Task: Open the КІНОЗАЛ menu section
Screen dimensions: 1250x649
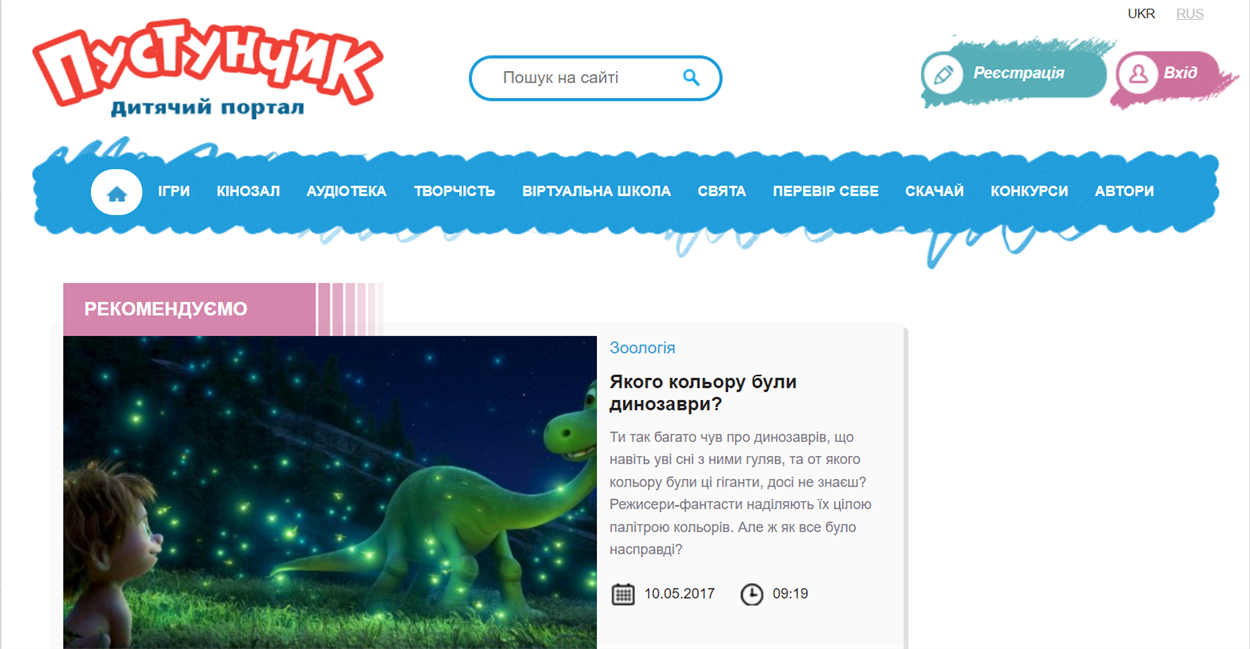Action: click(248, 191)
